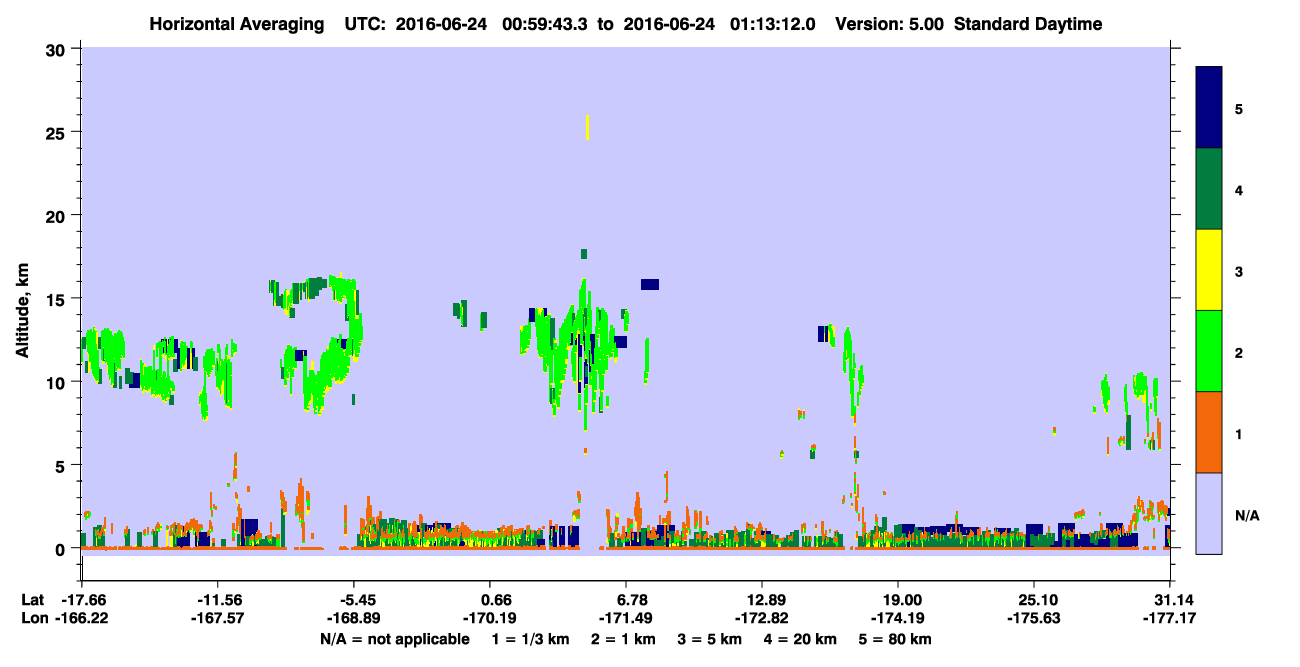This screenshot has width=1300, height=667.
Task: Click the yellow vertical streak near 25 km altitude
Action: 587,127
